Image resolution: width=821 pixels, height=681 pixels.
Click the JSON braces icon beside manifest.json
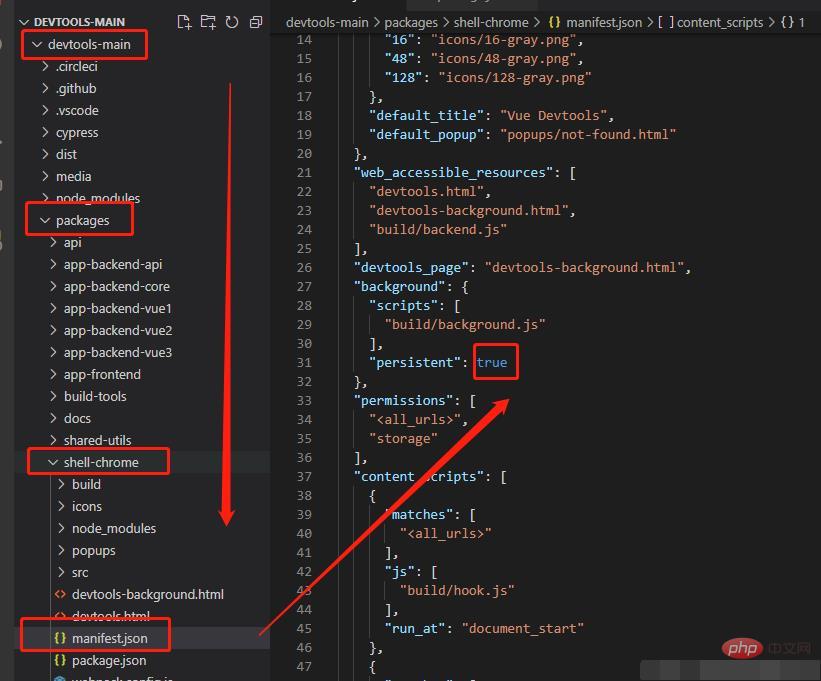coord(60,638)
